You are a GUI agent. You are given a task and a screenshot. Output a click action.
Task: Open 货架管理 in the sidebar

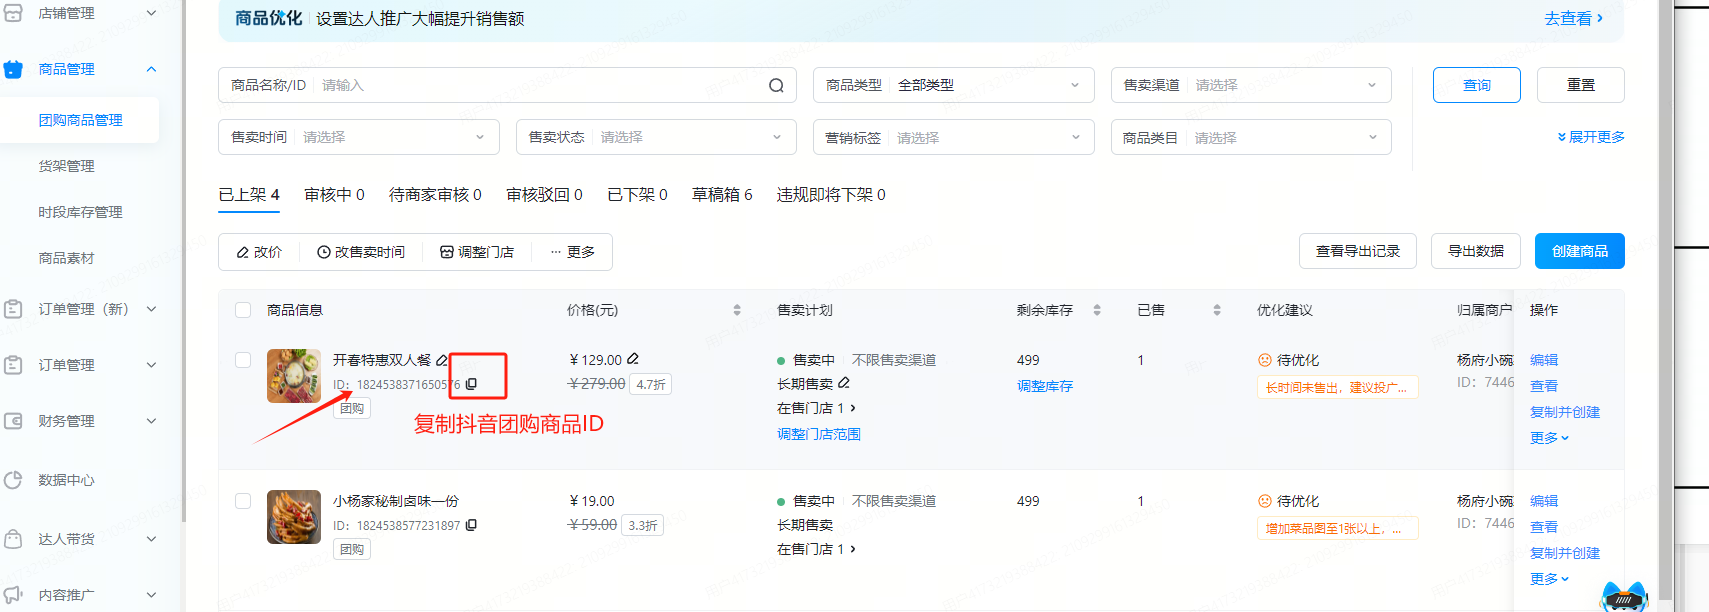[67, 166]
